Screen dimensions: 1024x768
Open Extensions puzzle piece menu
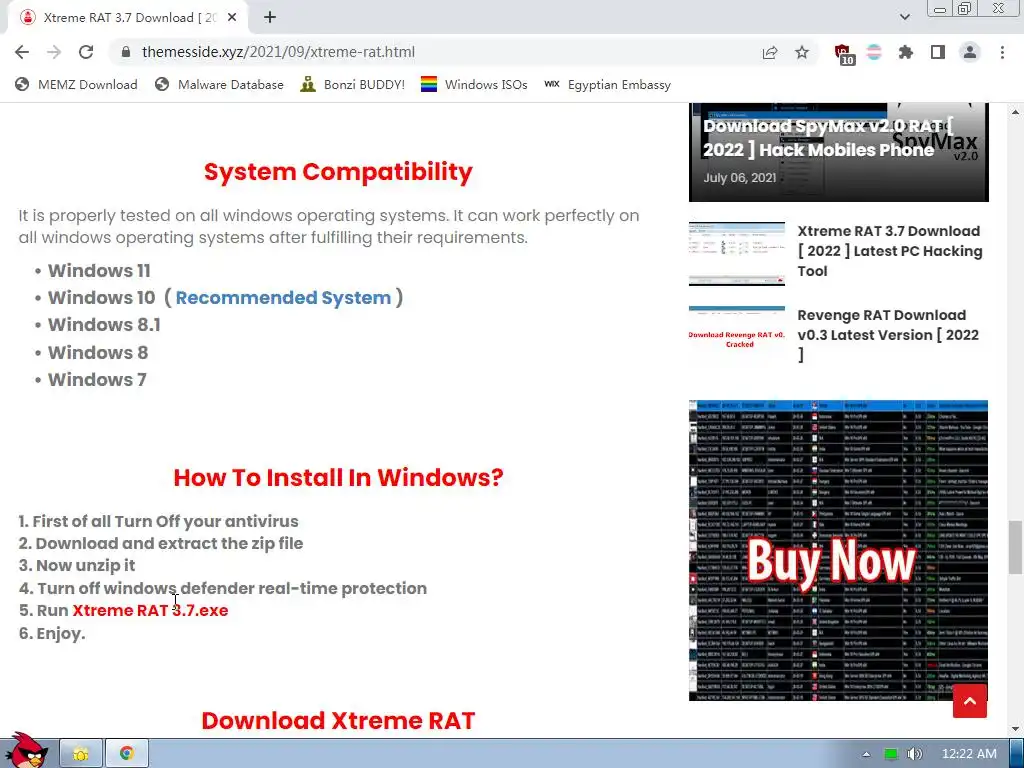tap(906, 52)
